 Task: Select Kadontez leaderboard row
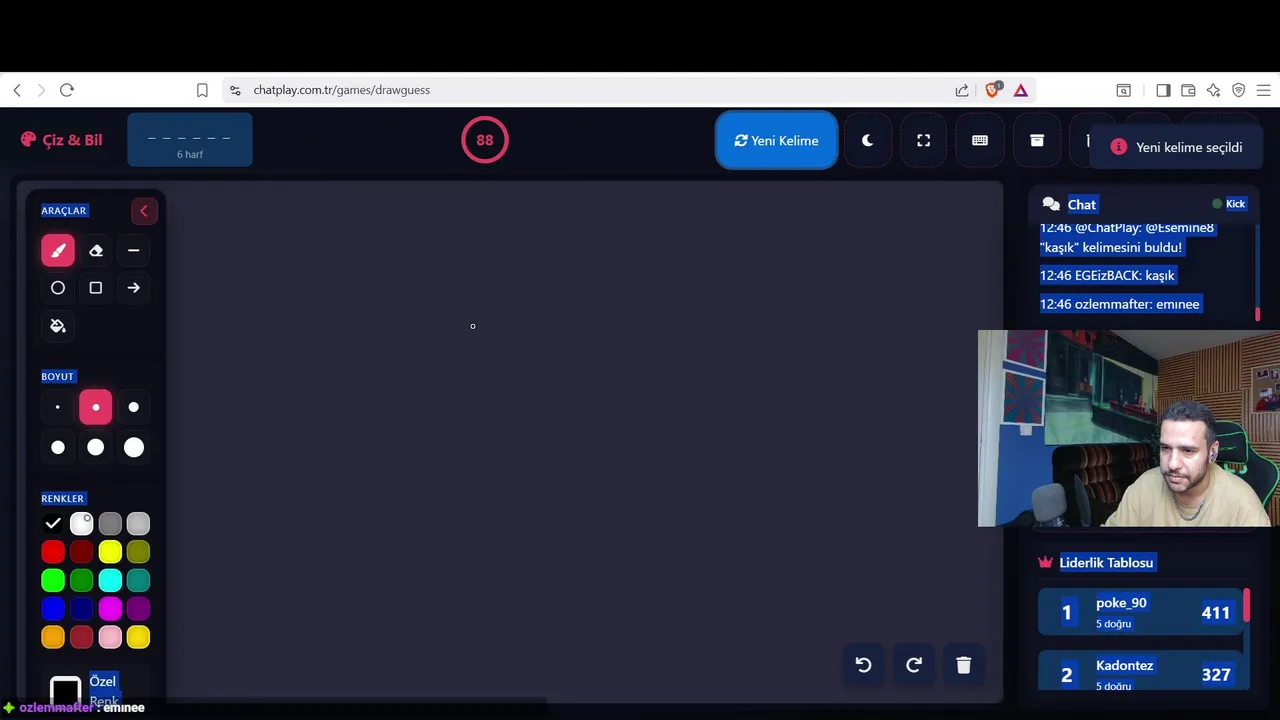1140,670
